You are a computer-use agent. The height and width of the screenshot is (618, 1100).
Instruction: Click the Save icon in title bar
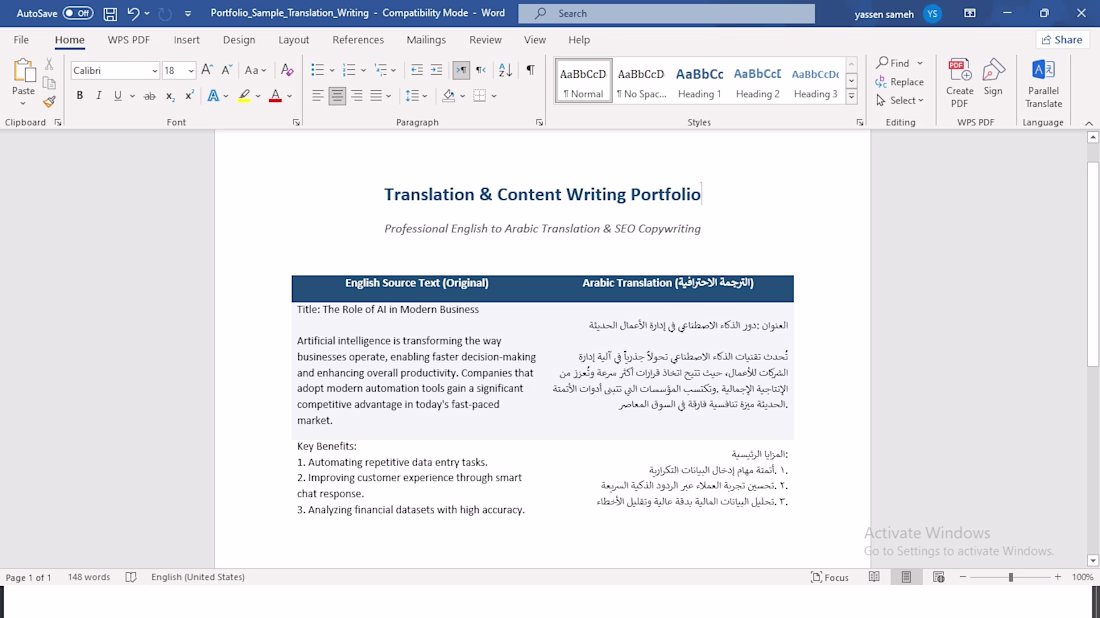110,13
